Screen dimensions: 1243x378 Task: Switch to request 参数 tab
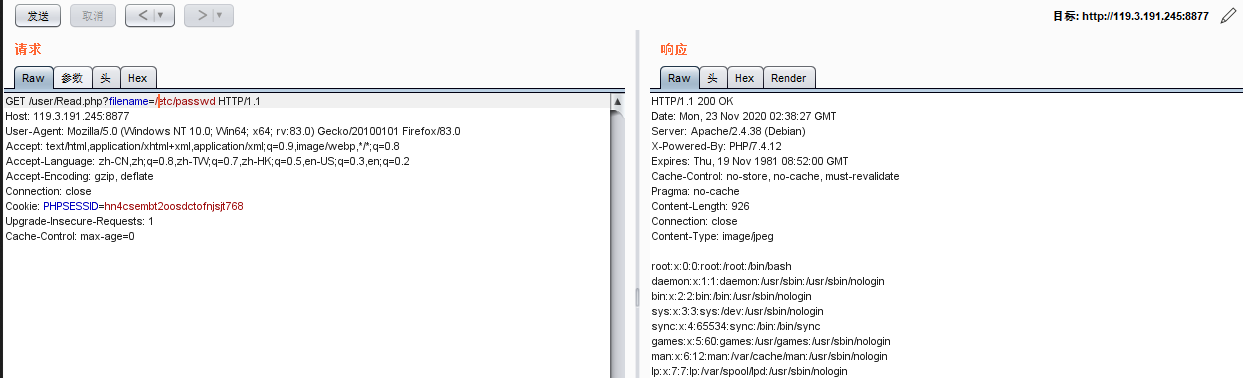72,78
